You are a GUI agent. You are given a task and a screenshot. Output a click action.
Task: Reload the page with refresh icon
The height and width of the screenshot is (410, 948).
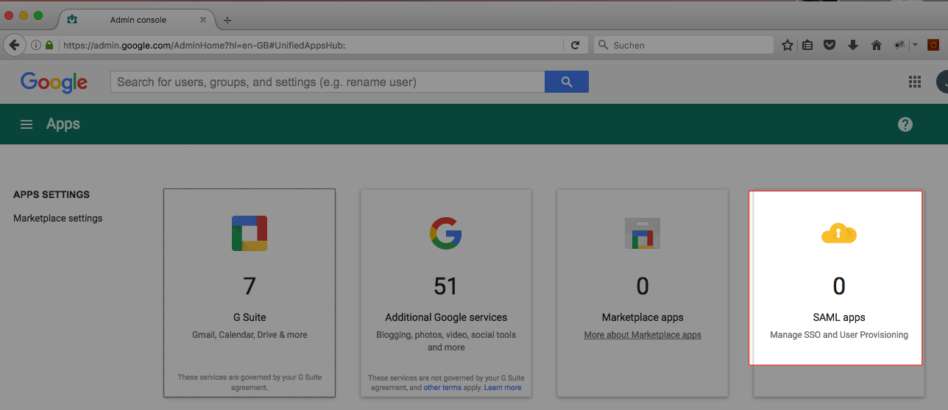(x=575, y=45)
